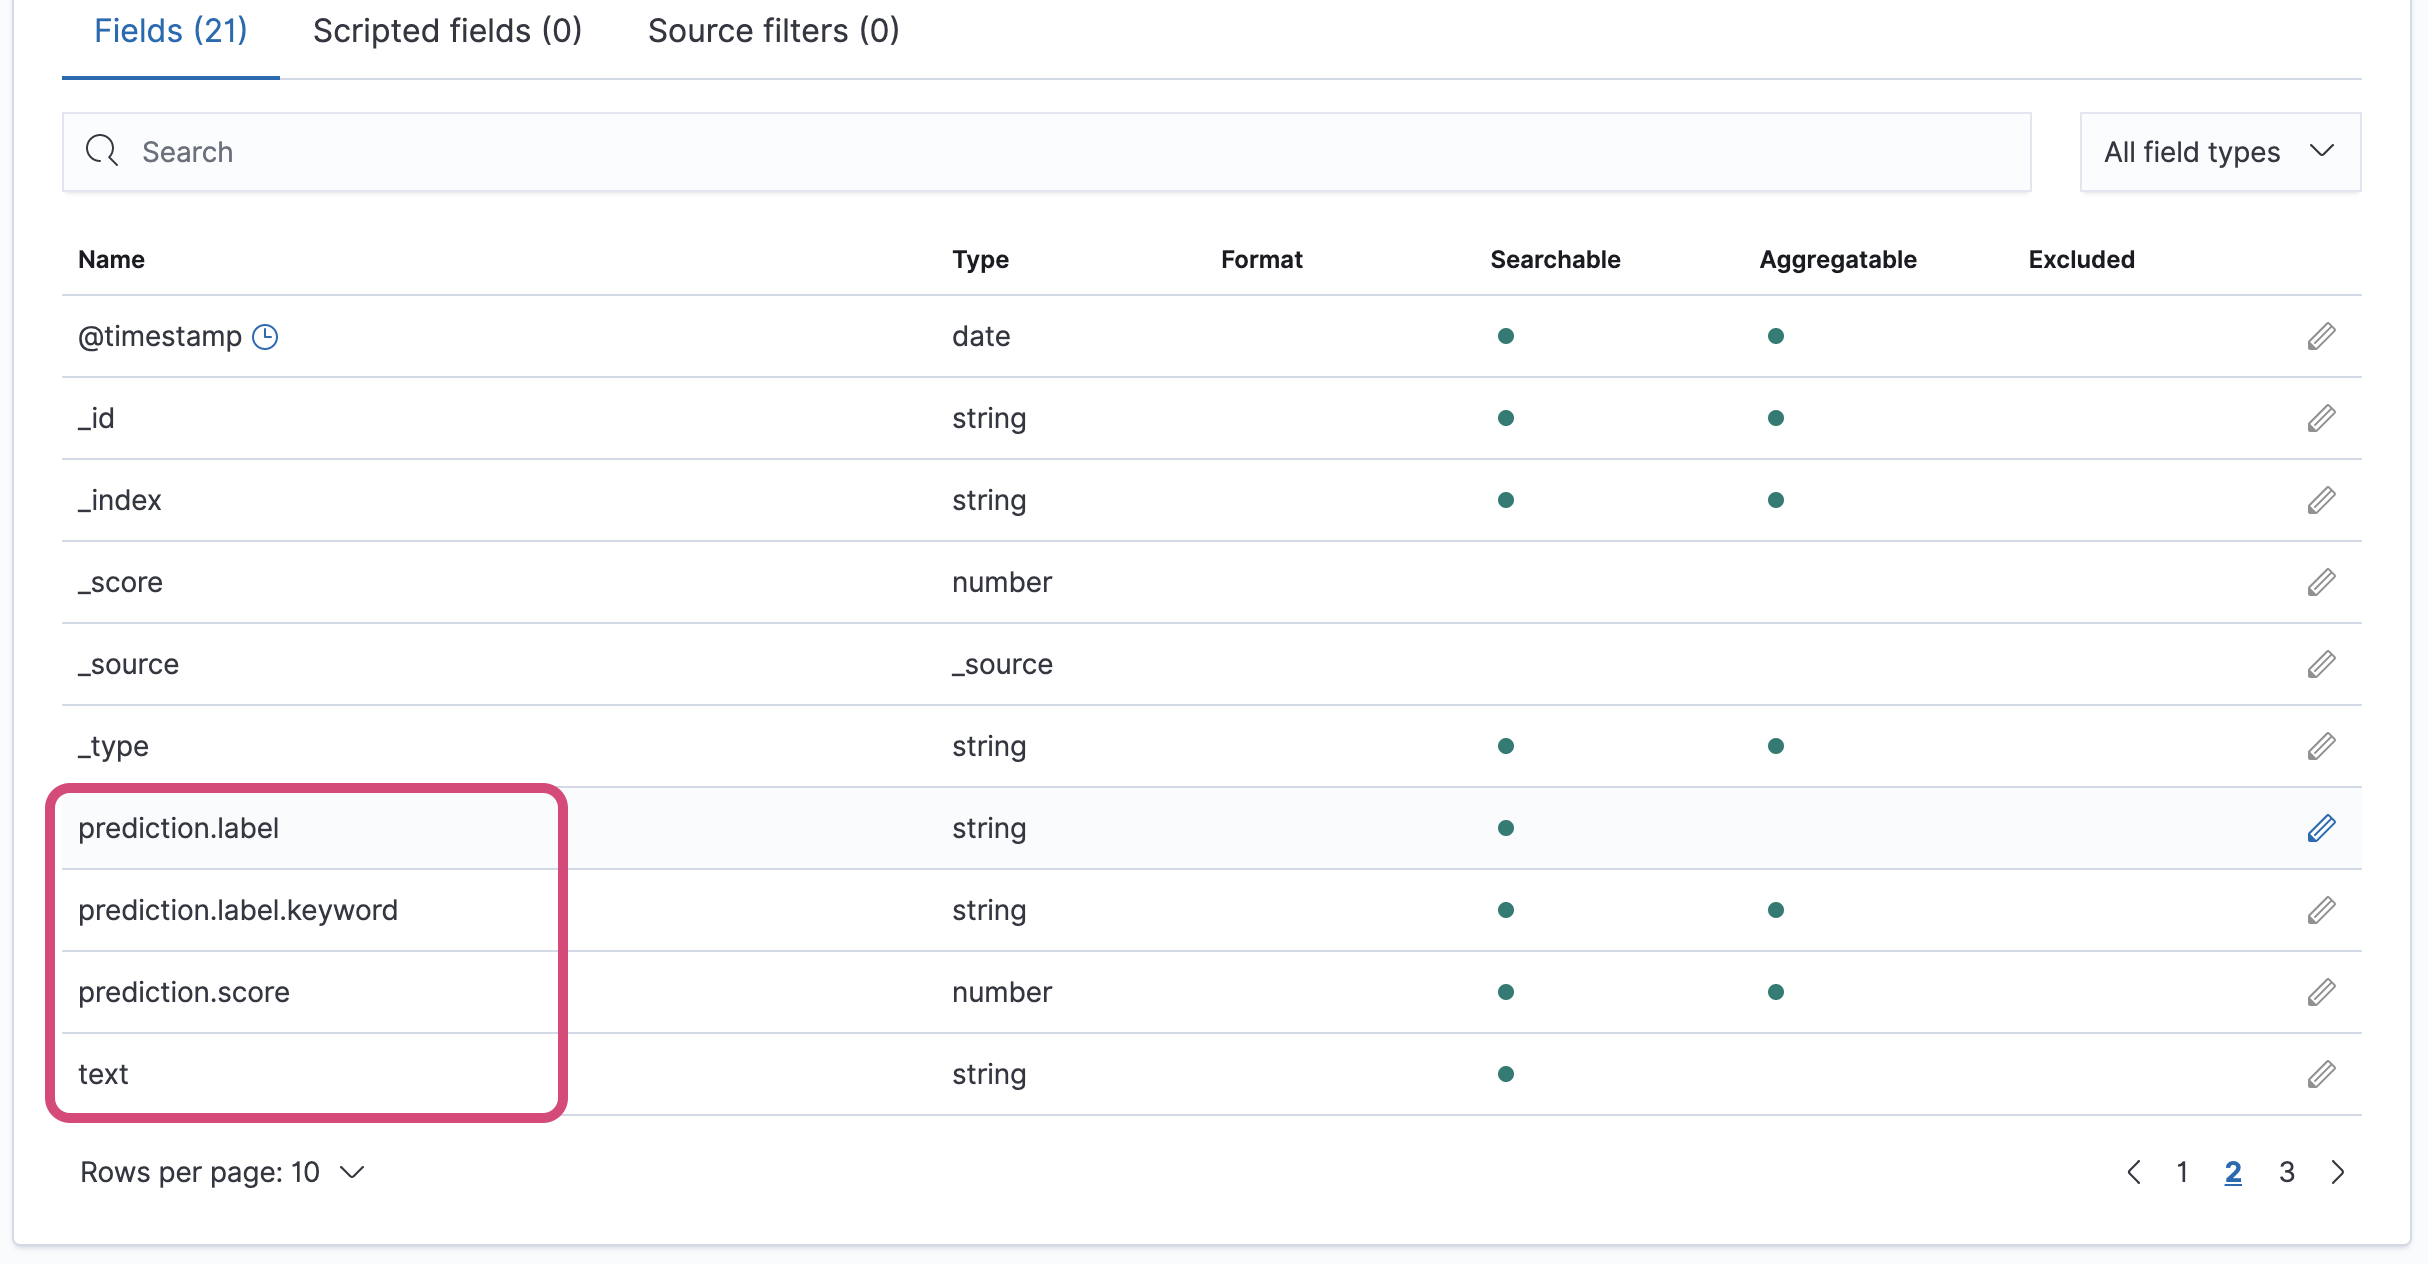Edit the _index field with pencil icon
This screenshot has width=2428, height=1264.
pyautogui.click(x=2321, y=500)
